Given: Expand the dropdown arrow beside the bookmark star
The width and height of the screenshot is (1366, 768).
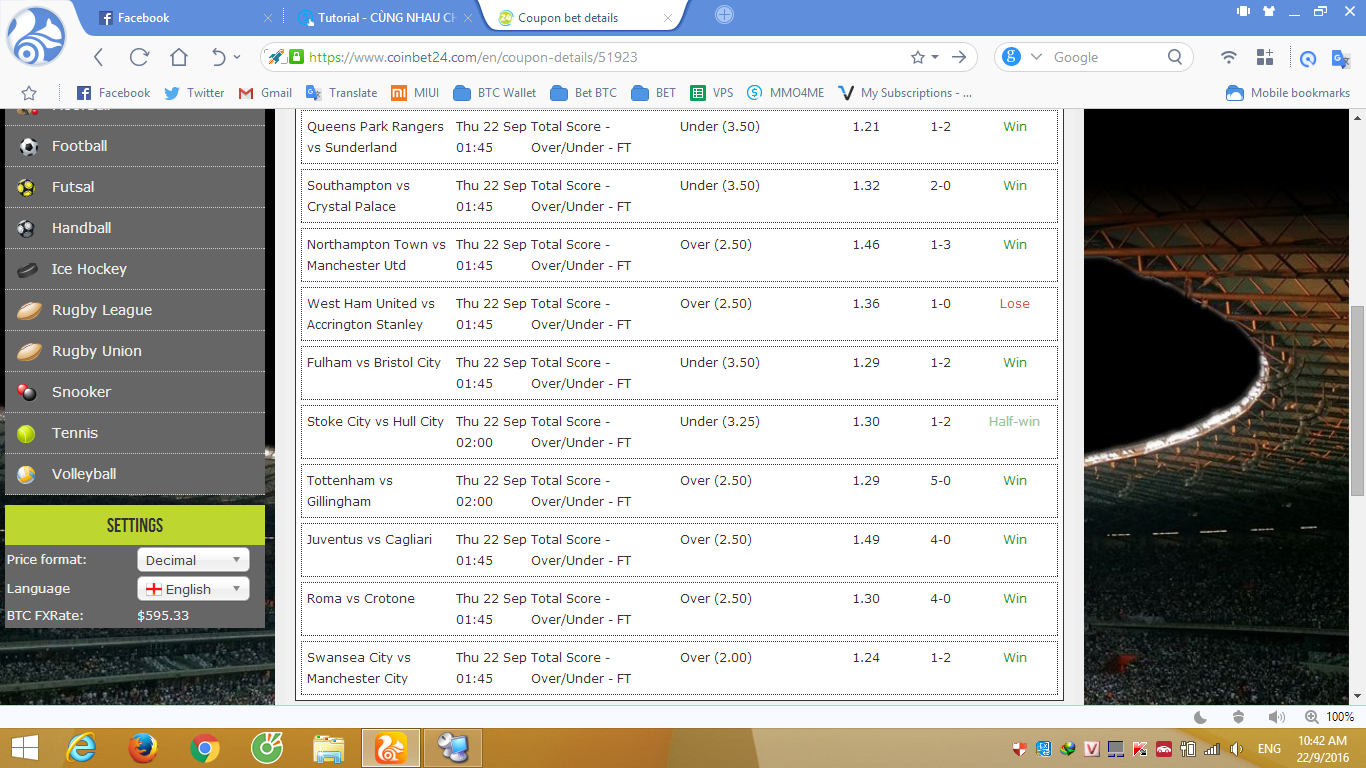Looking at the screenshot, I should pos(935,57).
